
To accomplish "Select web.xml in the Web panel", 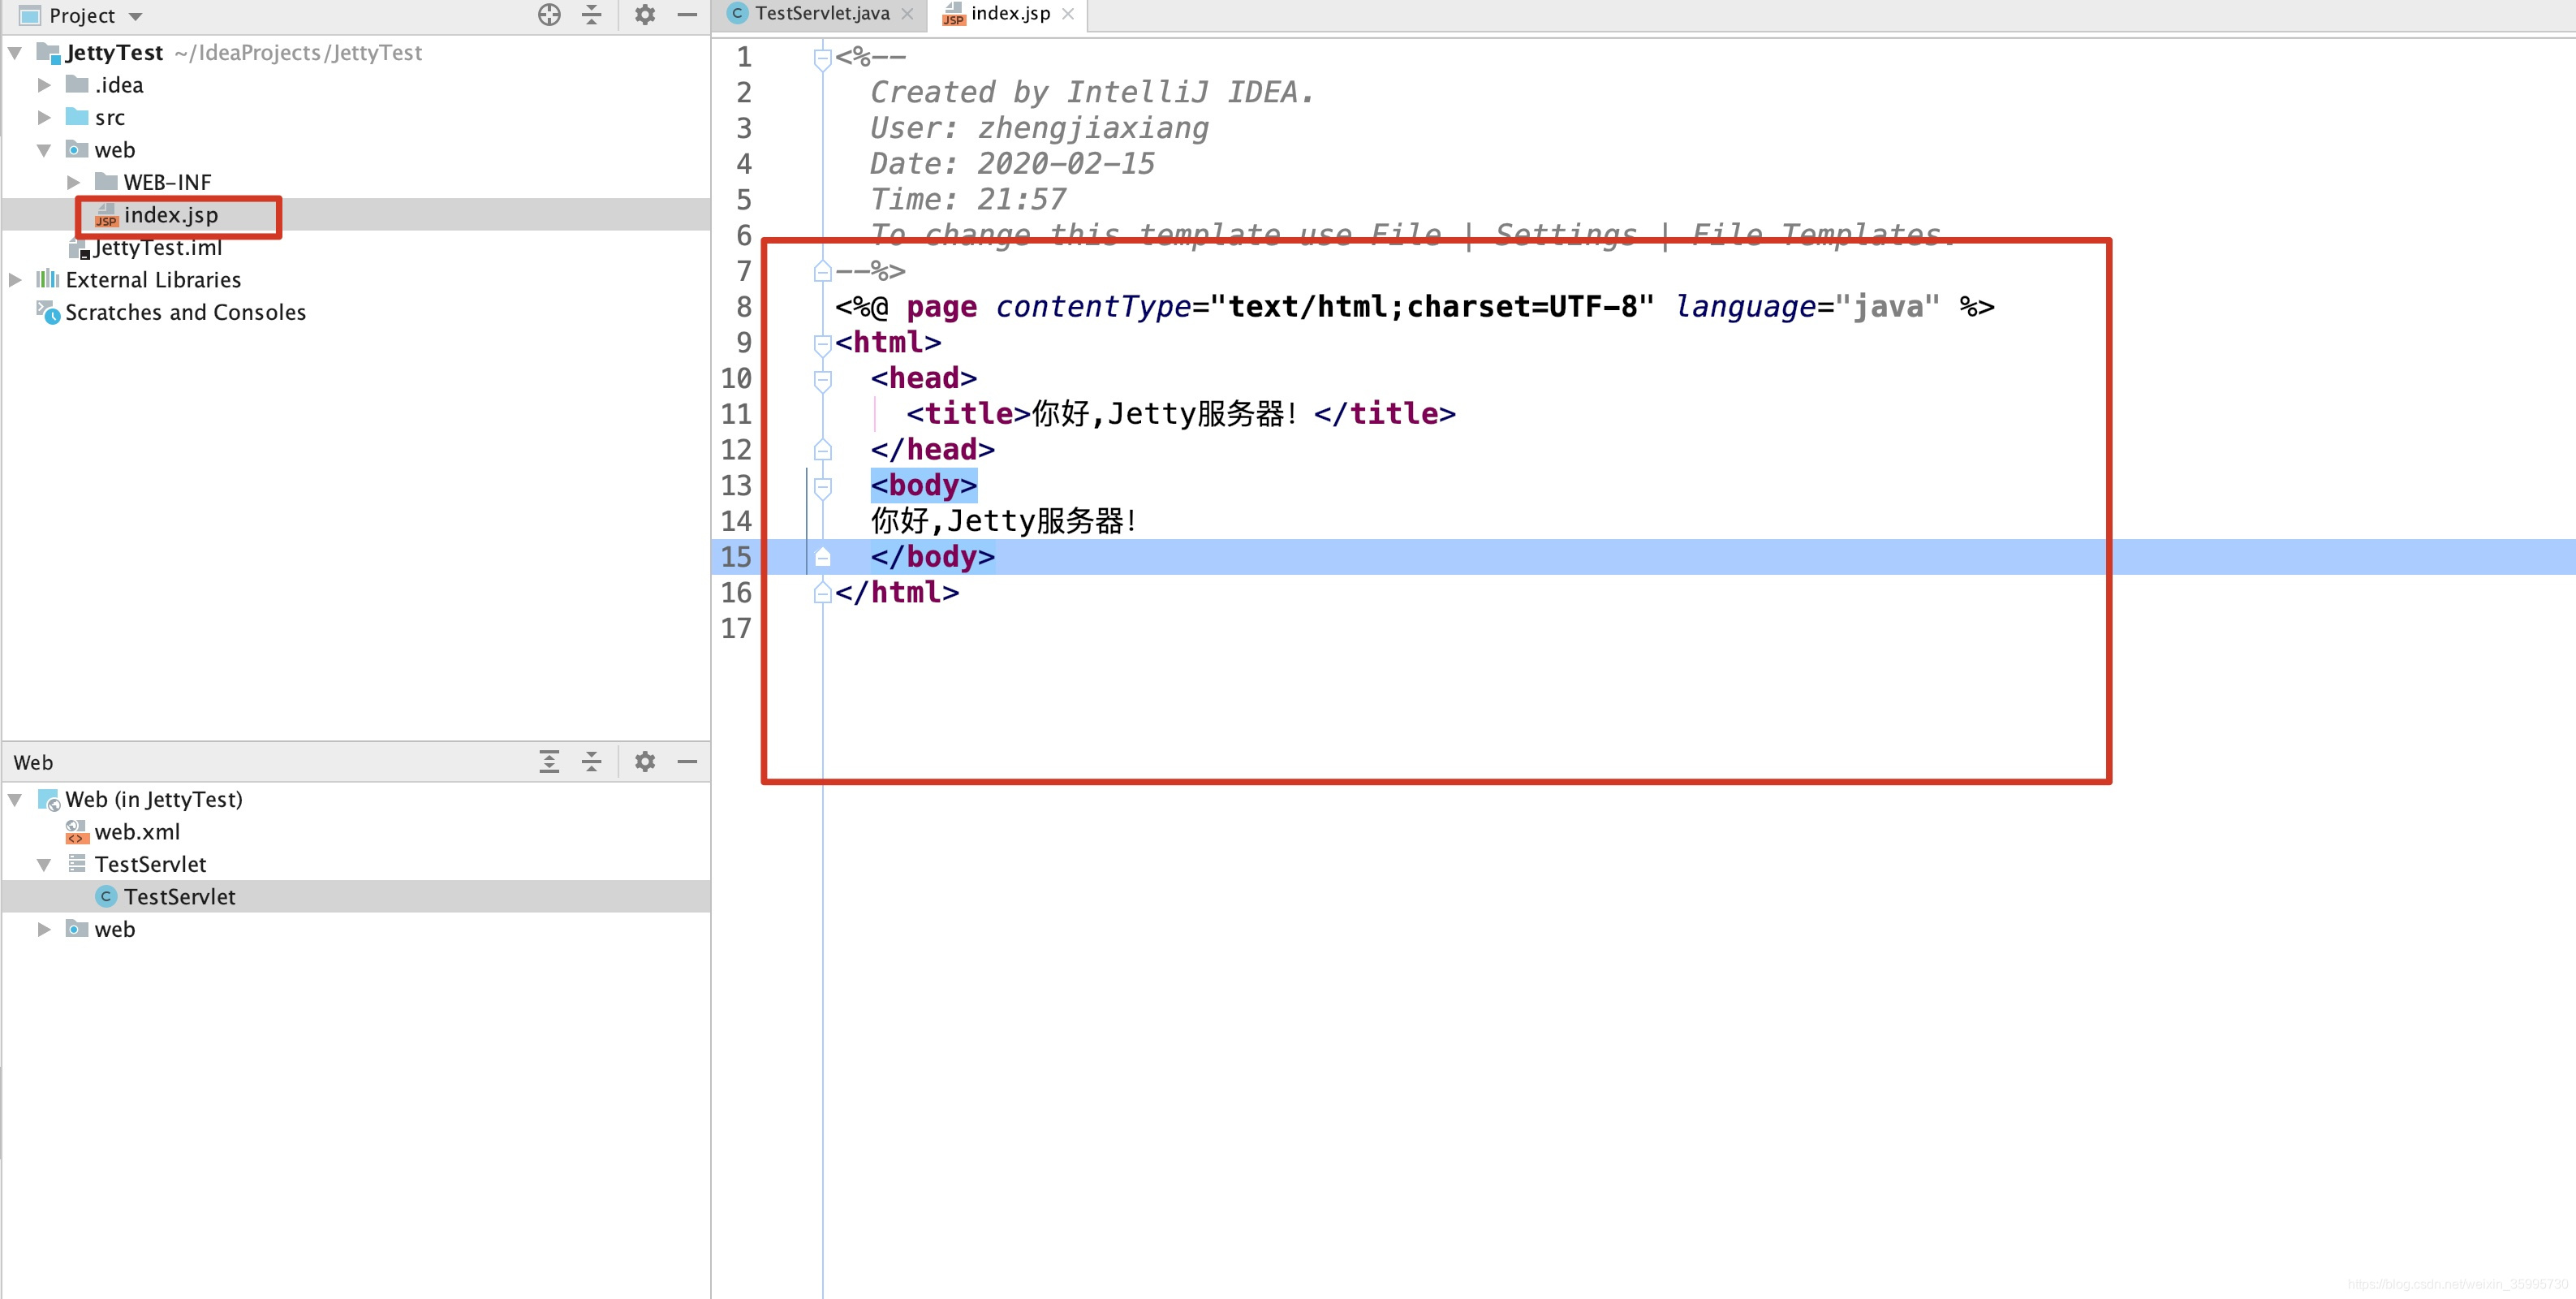I will [137, 832].
